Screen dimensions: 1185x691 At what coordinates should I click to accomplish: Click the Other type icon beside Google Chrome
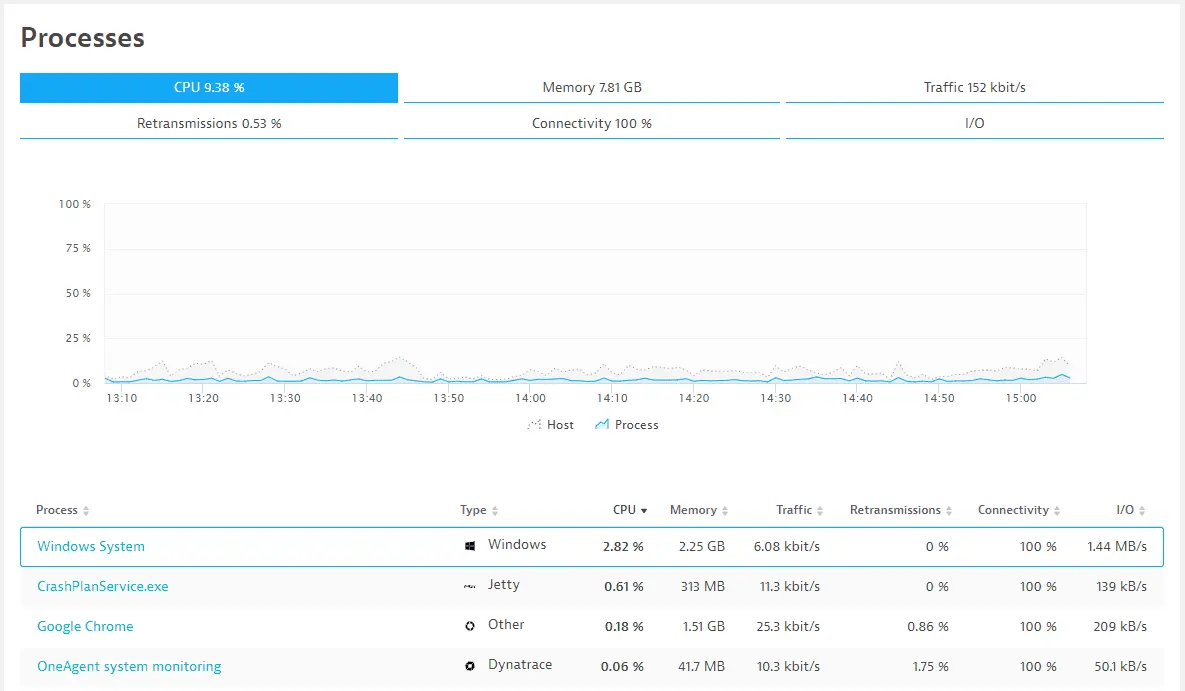[x=470, y=626]
